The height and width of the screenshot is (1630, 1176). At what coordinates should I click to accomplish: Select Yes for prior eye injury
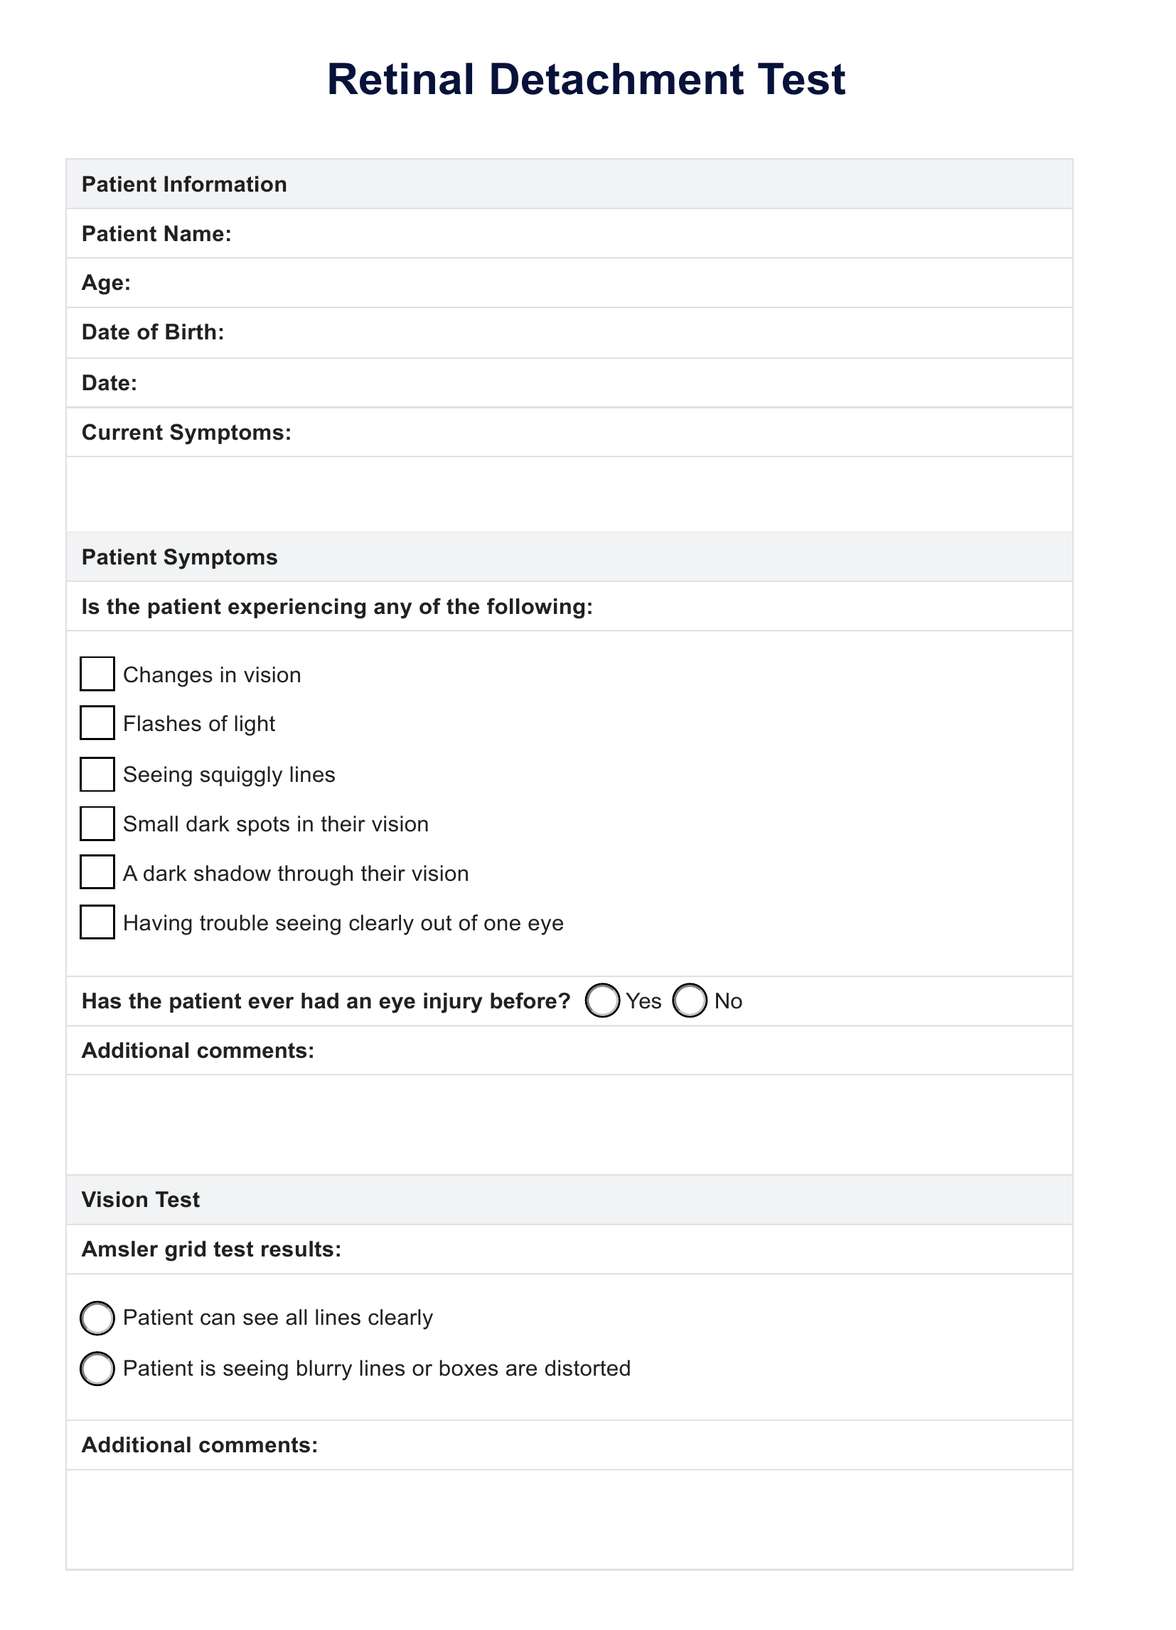pos(602,1001)
